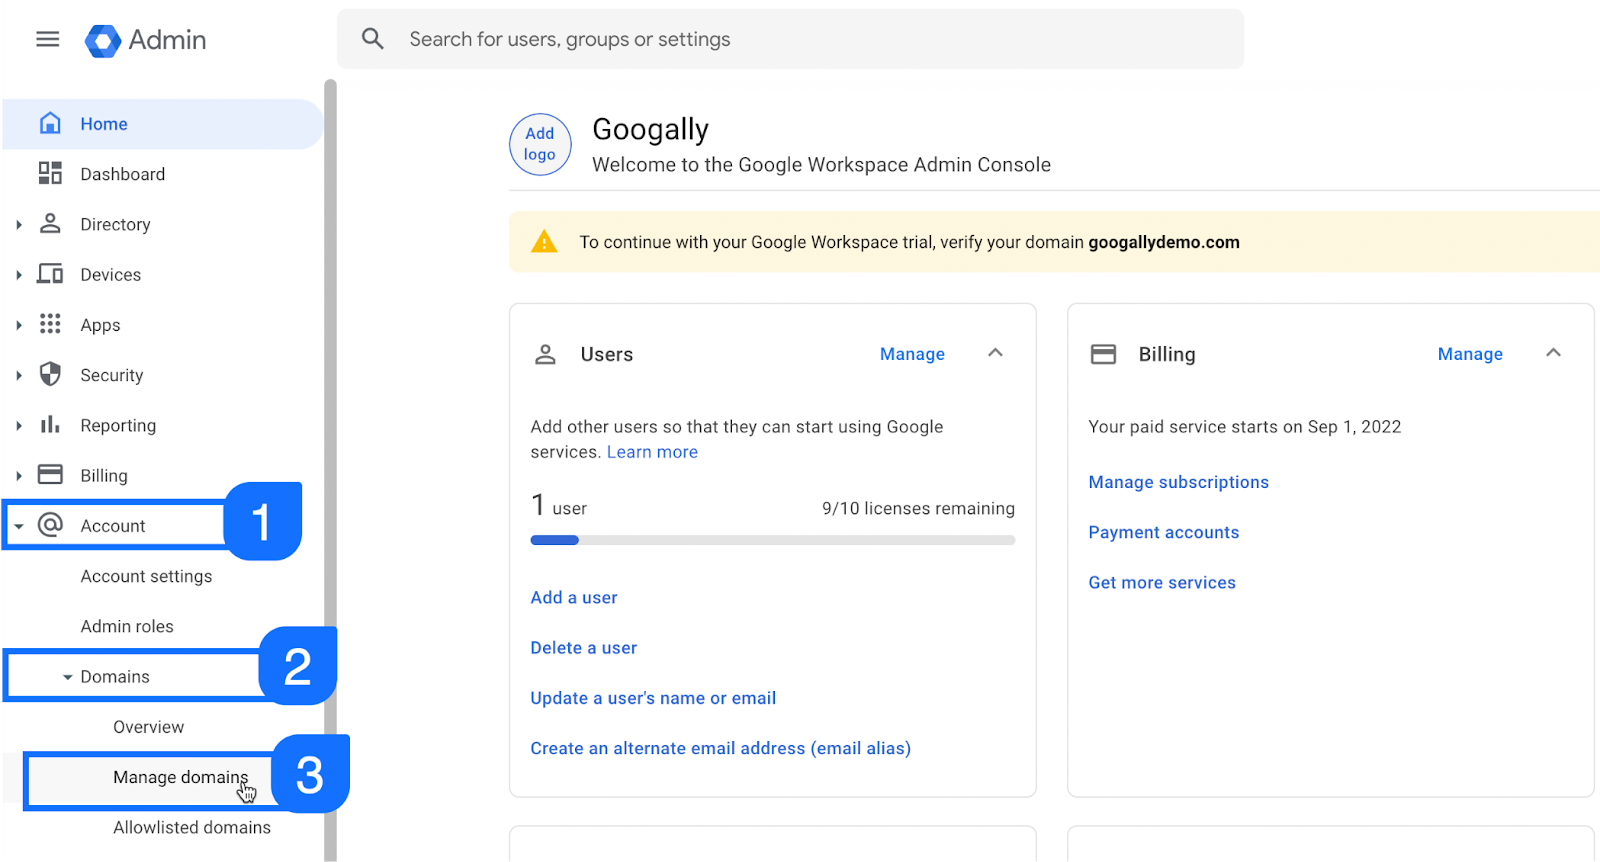
Task: Click the Apps dots grid icon
Action: [50, 324]
